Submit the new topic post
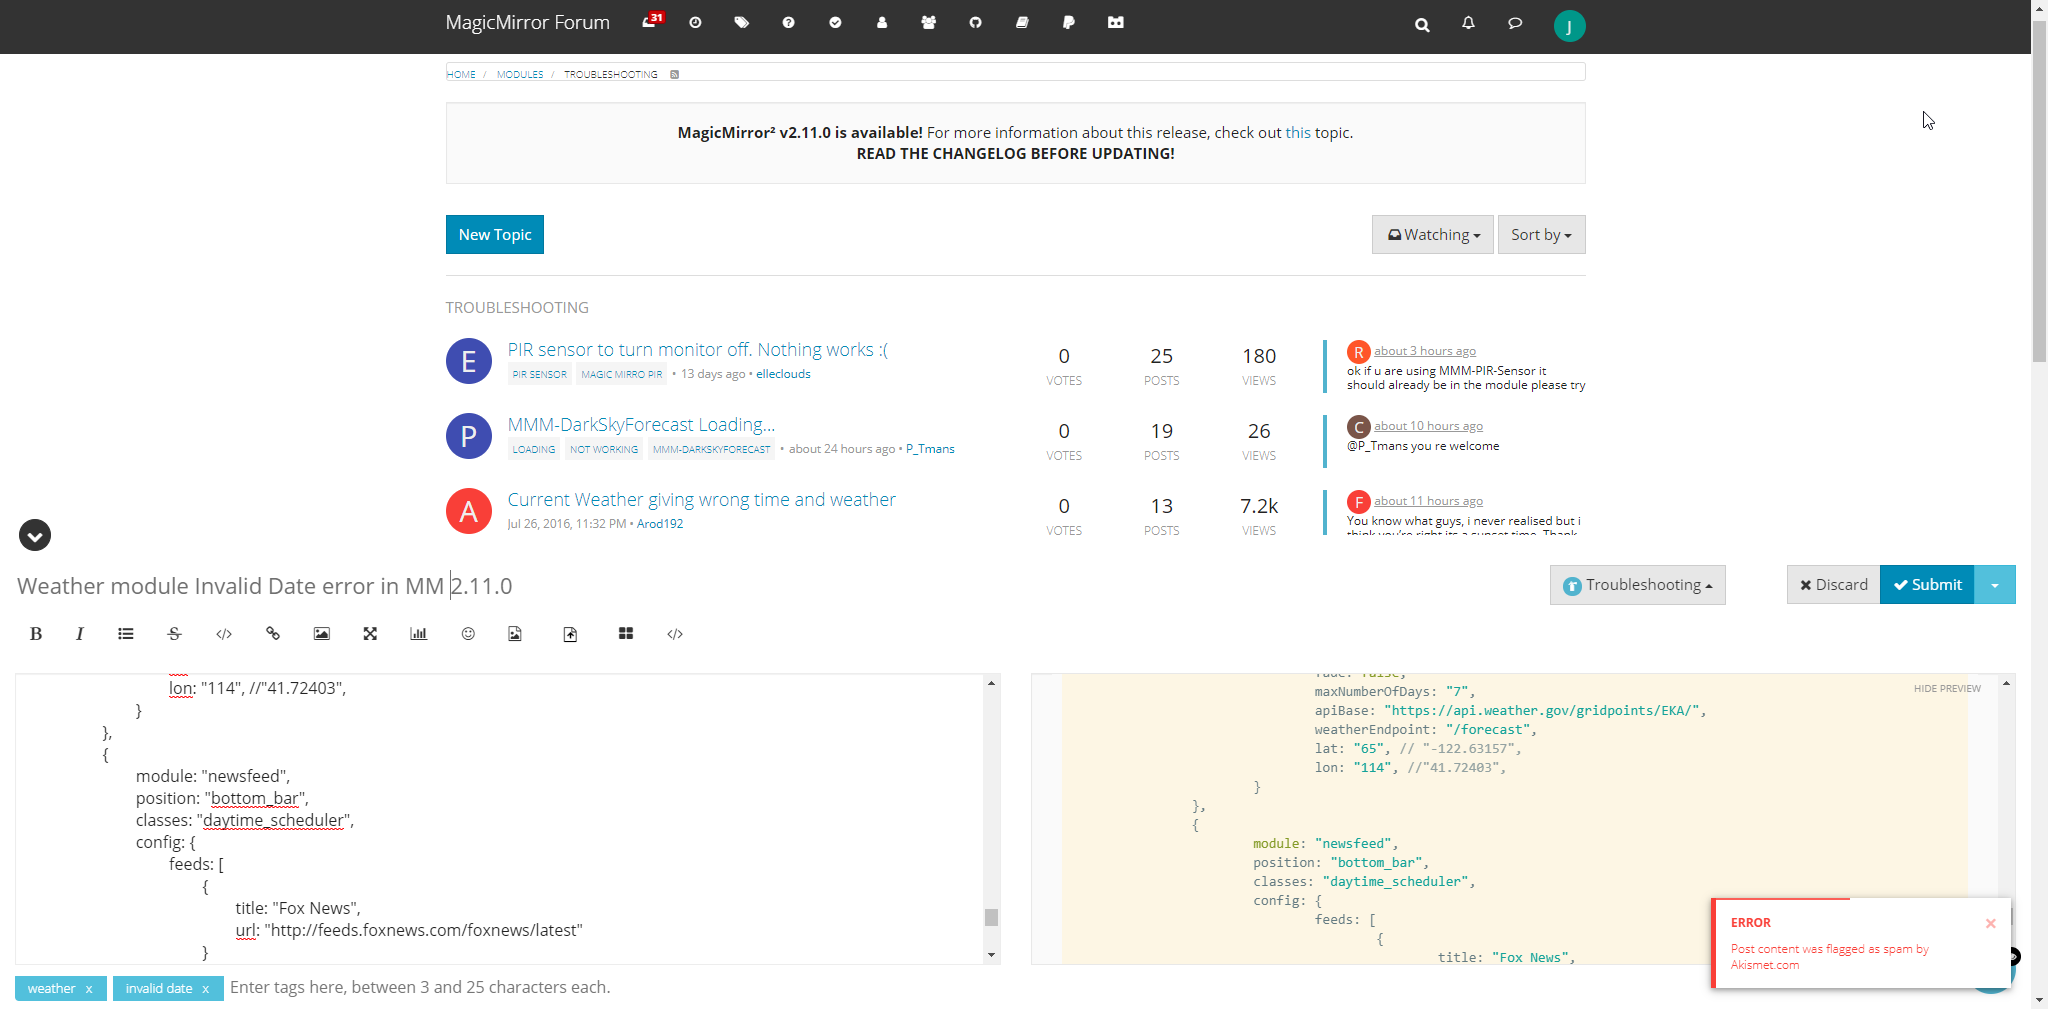Viewport: 2048px width, 1009px height. [1926, 585]
